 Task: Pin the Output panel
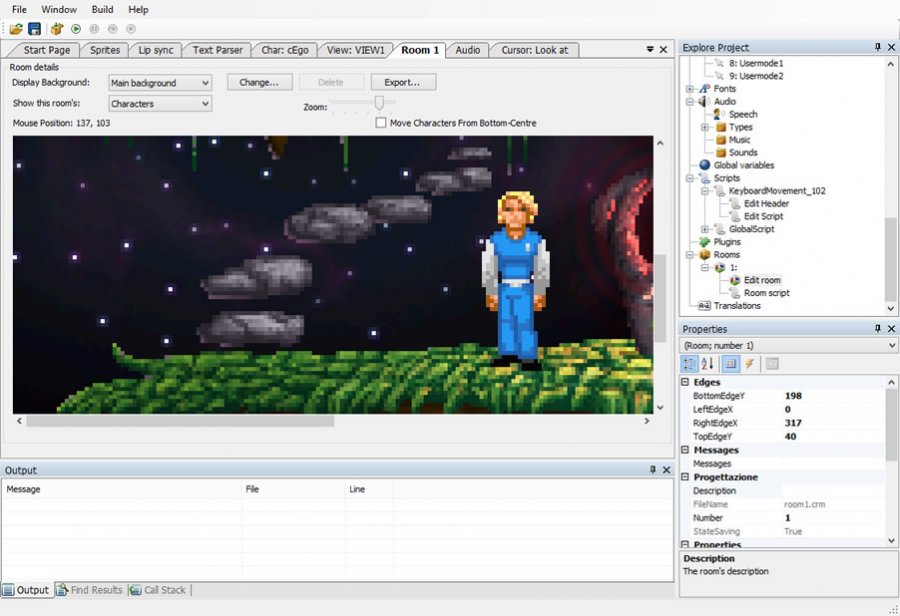click(x=653, y=470)
